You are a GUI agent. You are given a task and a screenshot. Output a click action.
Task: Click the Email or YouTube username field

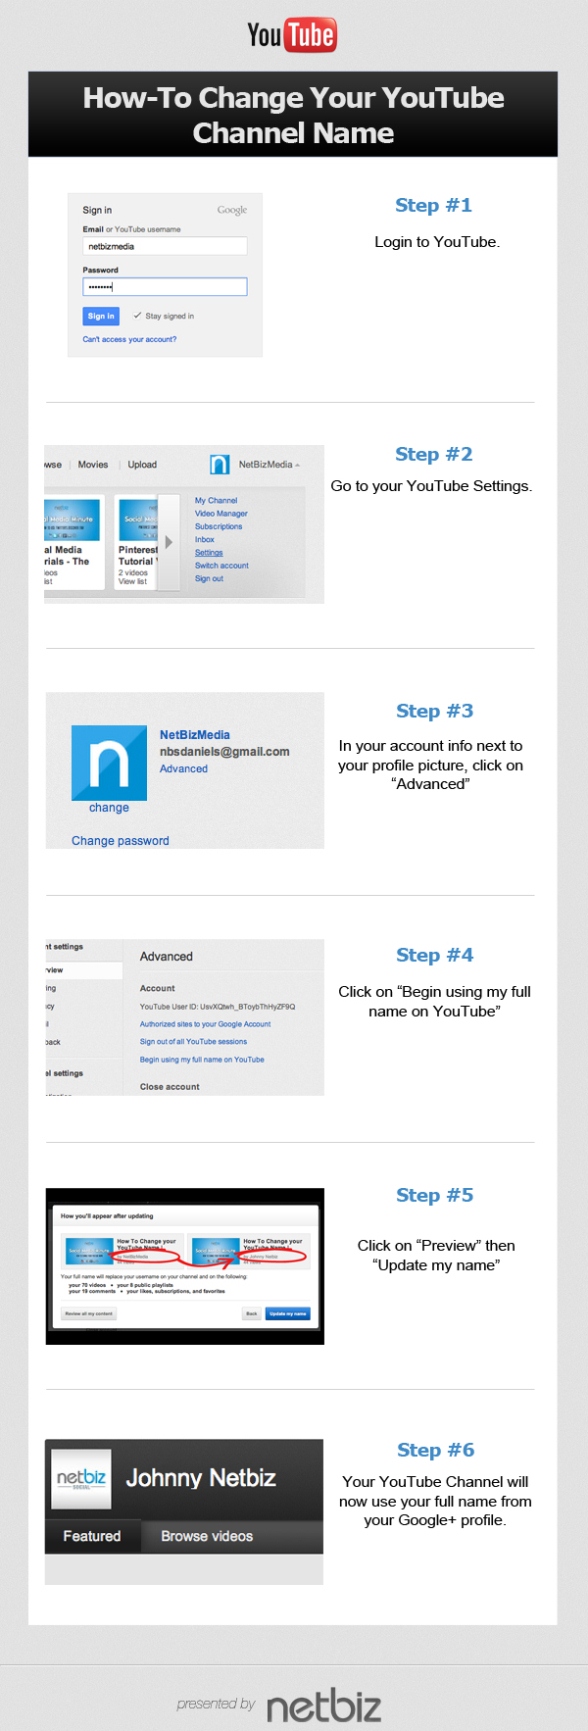pyautogui.click(x=164, y=246)
